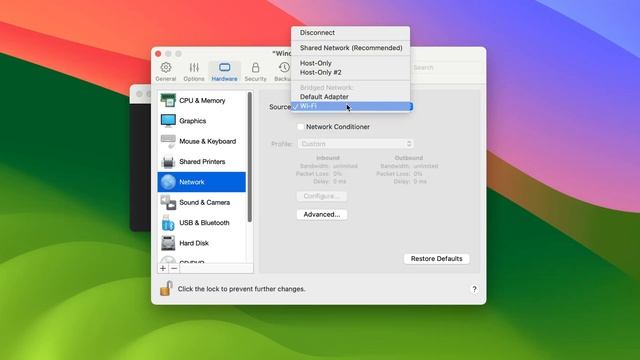Choose Disconnect from the source menu
This screenshot has height=360, width=640.
pyautogui.click(x=350, y=33)
